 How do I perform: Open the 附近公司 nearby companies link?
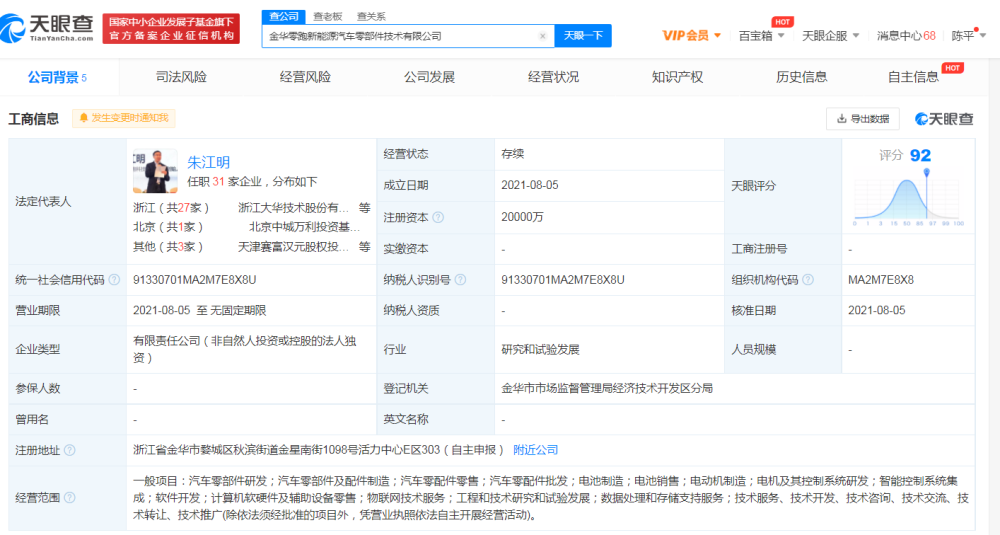[x=536, y=450]
